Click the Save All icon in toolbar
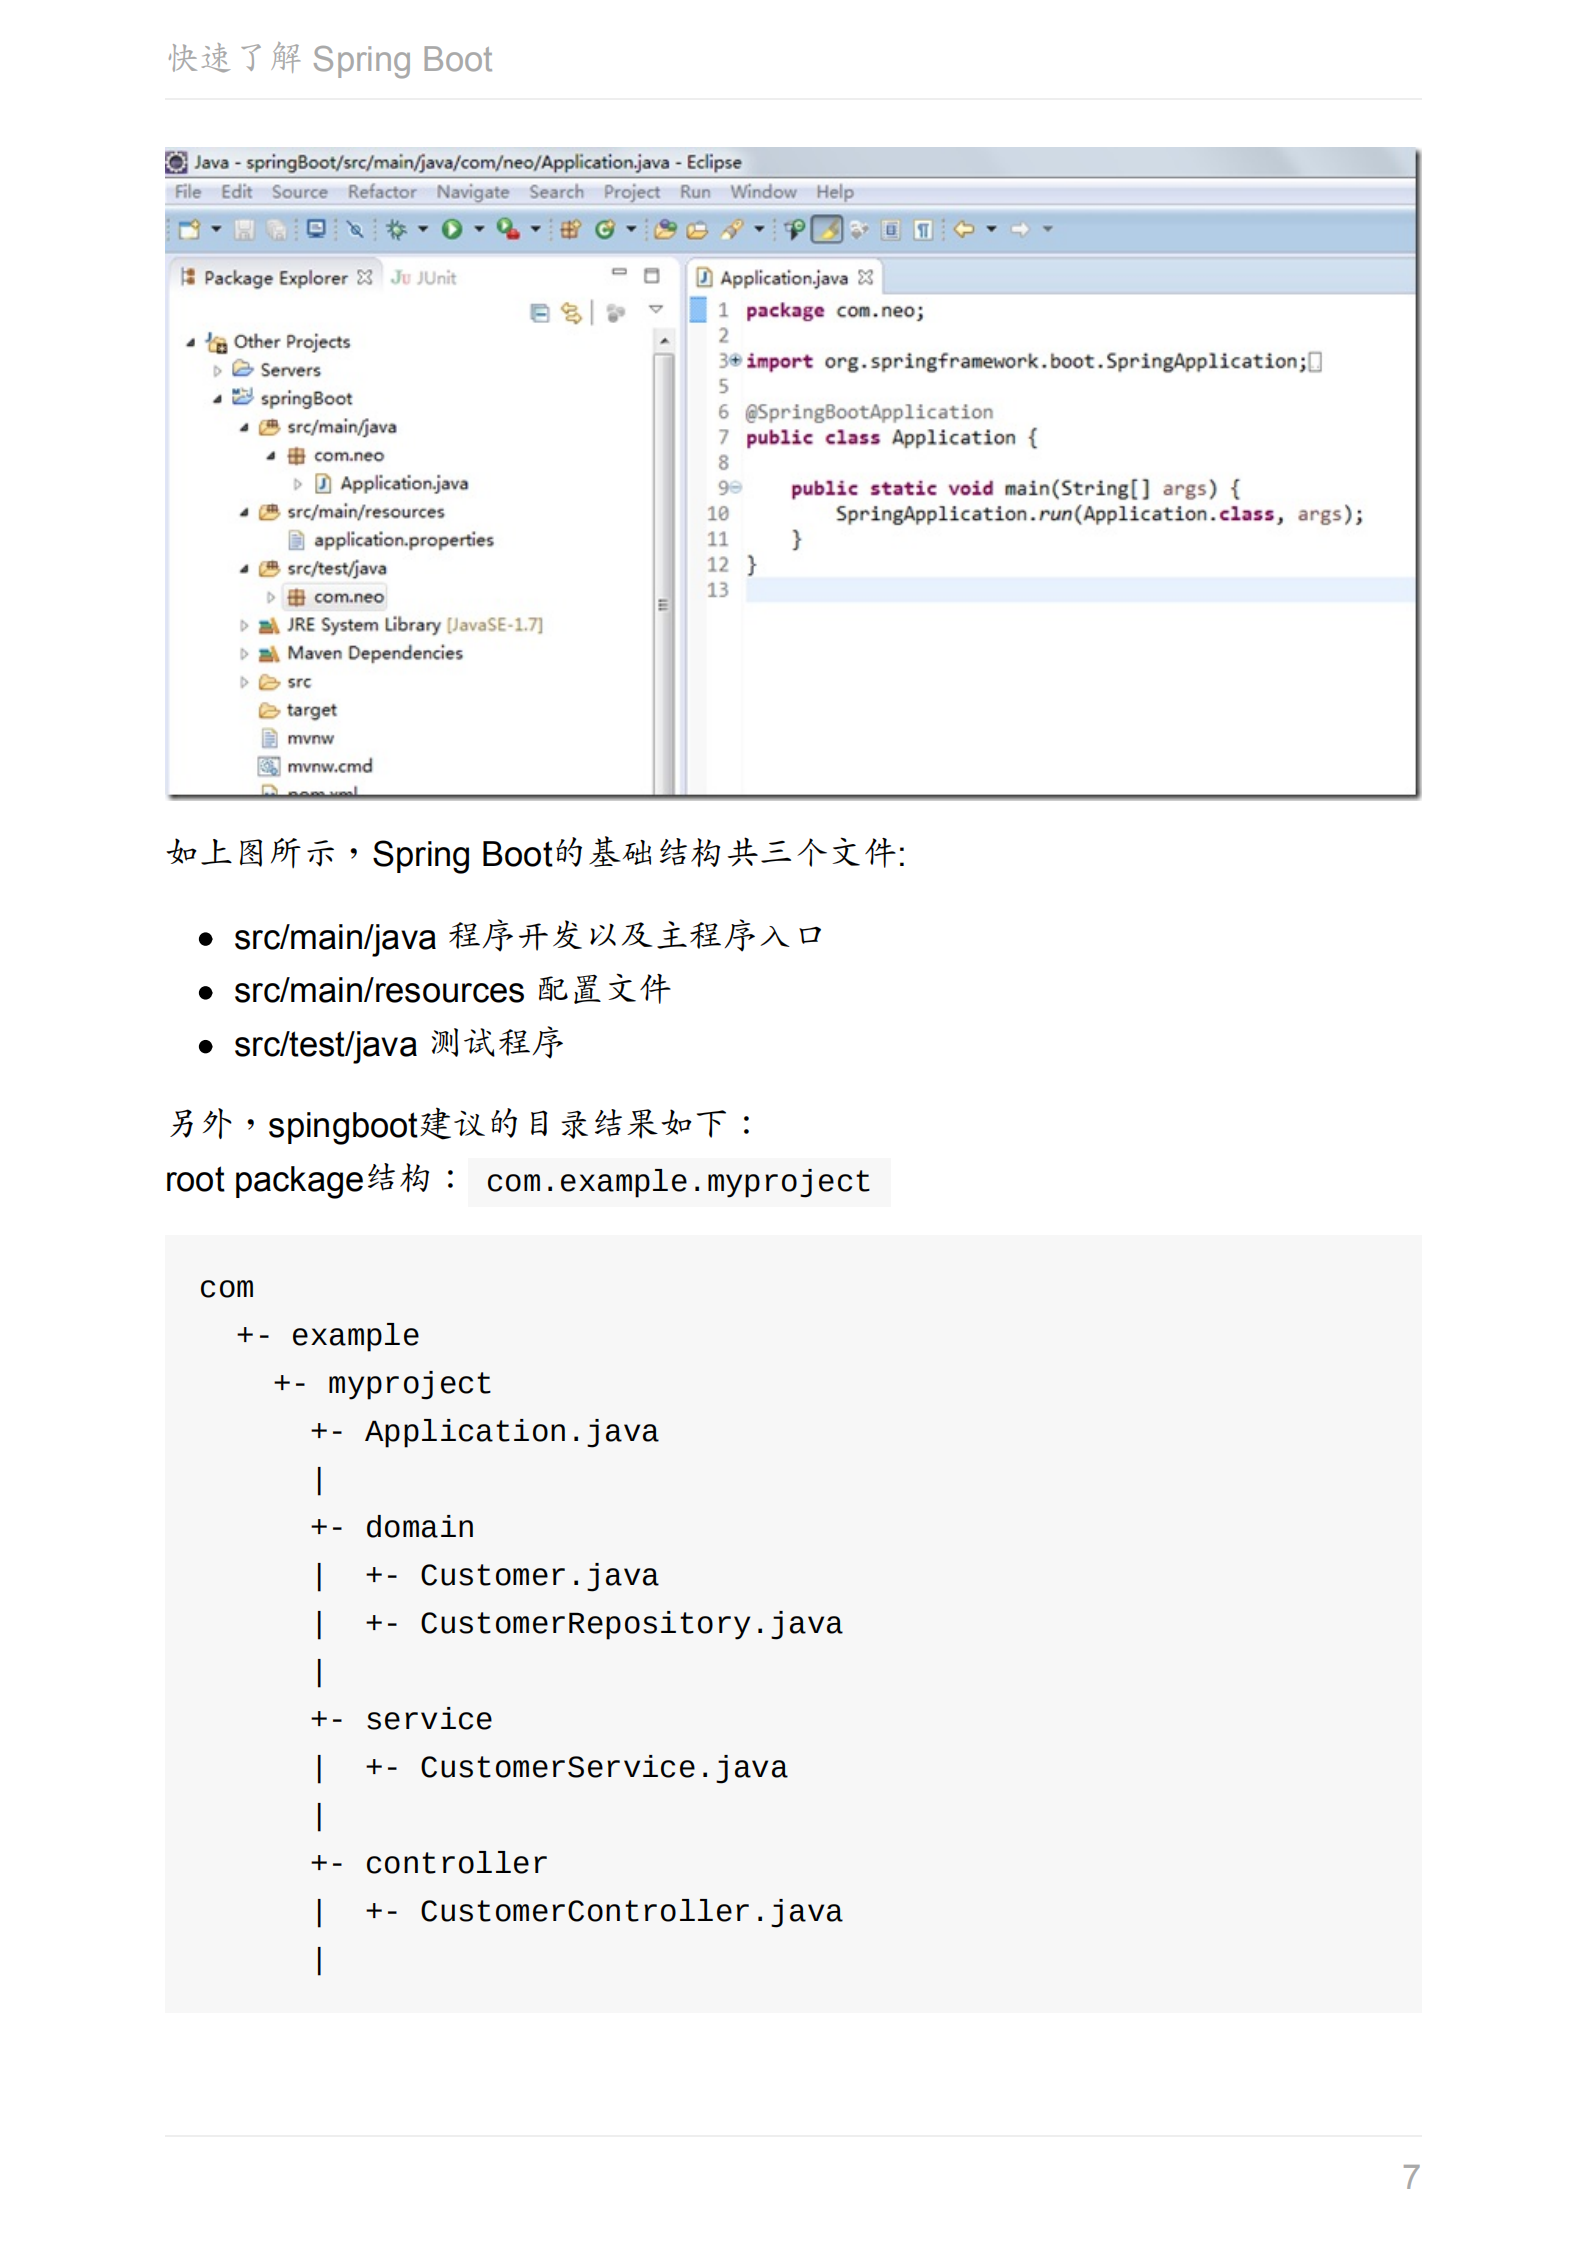 click(x=276, y=230)
